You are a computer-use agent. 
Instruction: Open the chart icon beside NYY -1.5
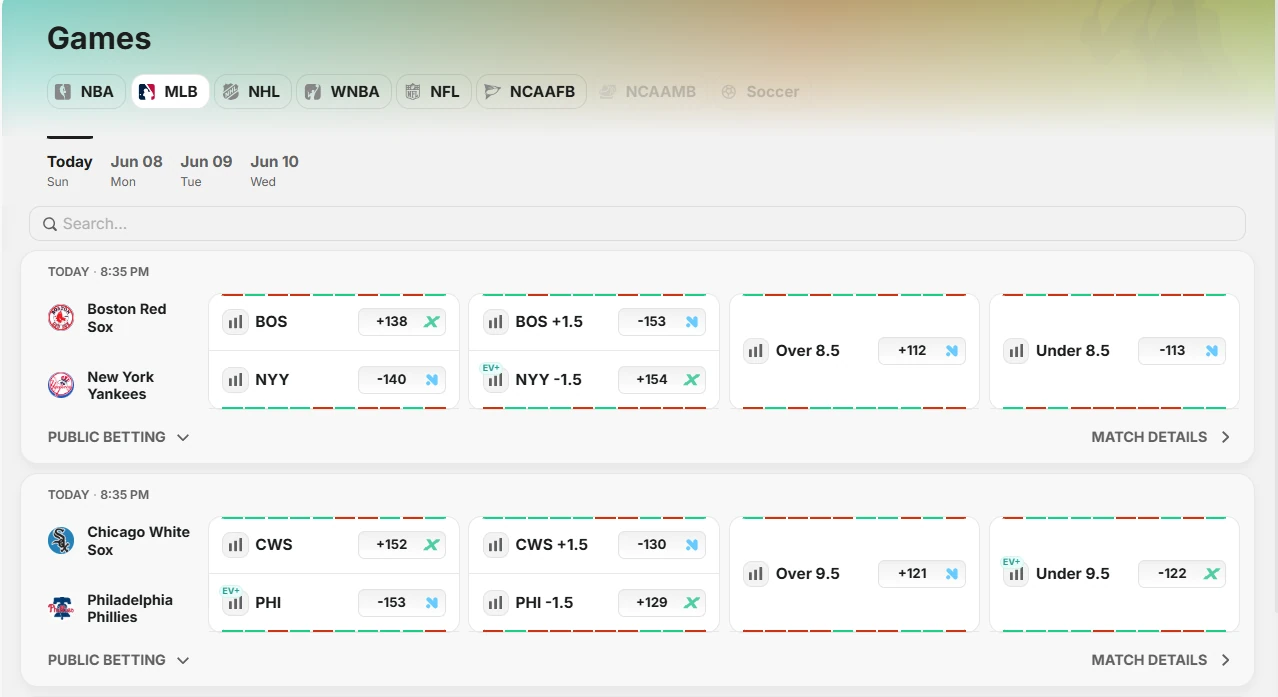pyautogui.click(x=495, y=380)
